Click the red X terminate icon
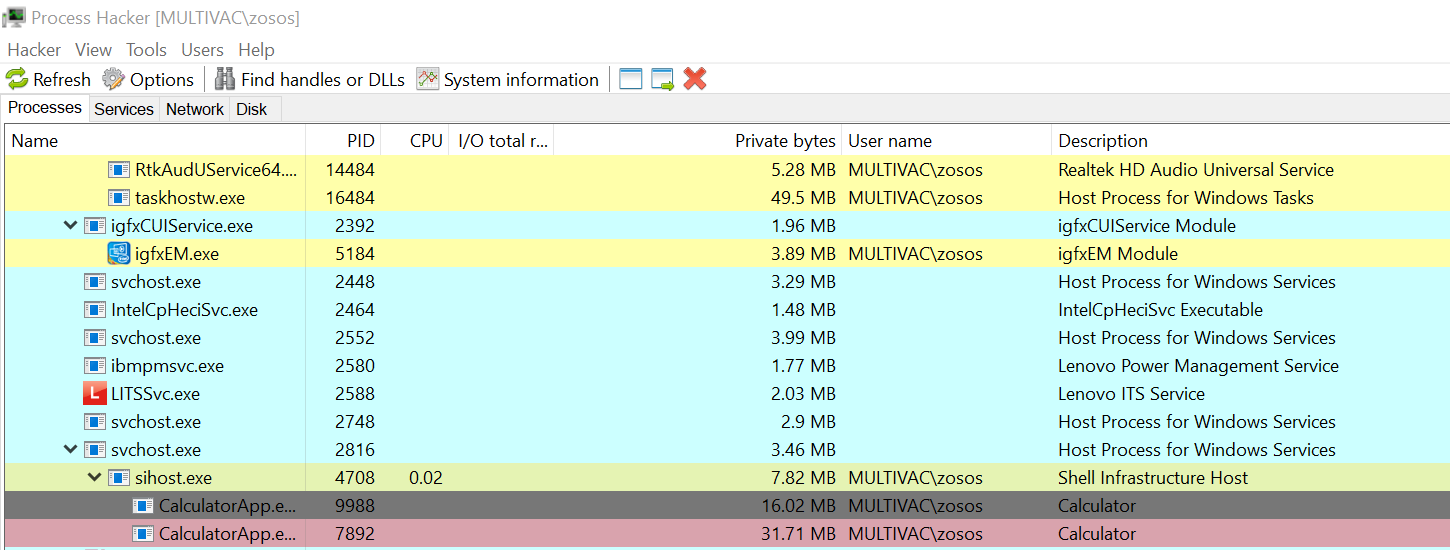 [x=695, y=79]
